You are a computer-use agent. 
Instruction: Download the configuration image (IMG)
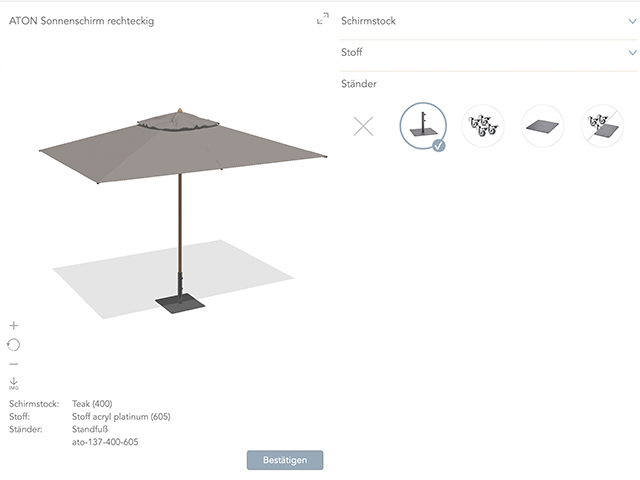[x=14, y=383]
